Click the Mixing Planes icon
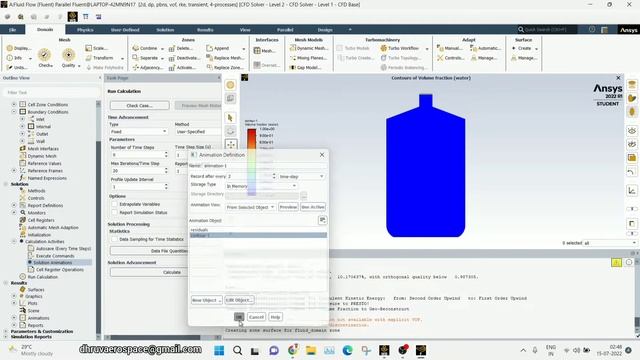 point(293,58)
